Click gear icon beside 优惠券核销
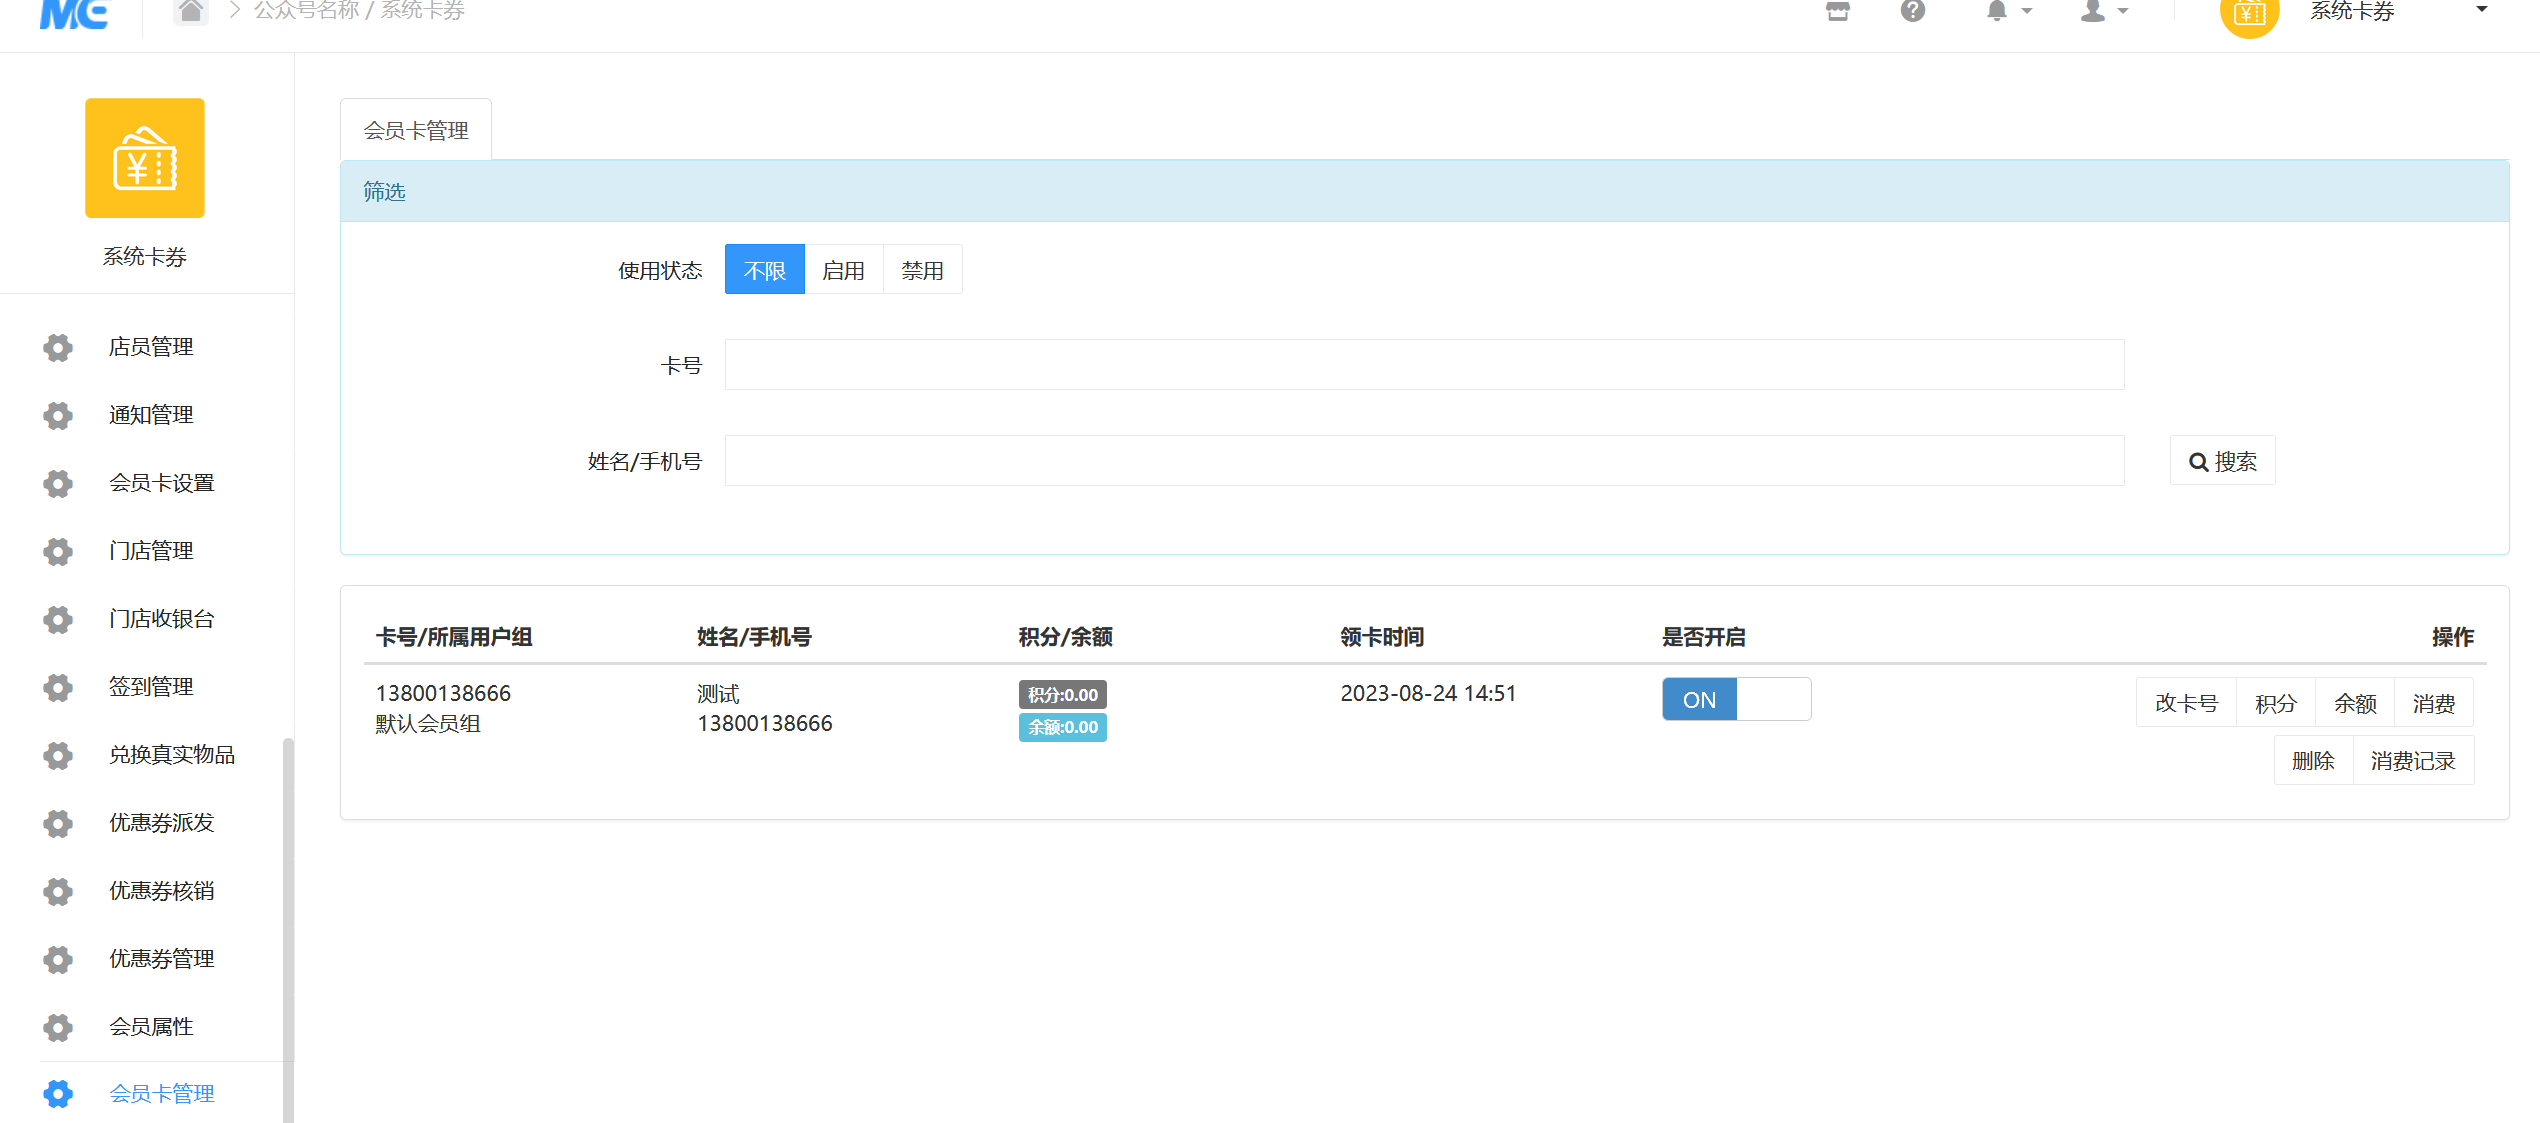This screenshot has width=2540, height=1123. (58, 891)
